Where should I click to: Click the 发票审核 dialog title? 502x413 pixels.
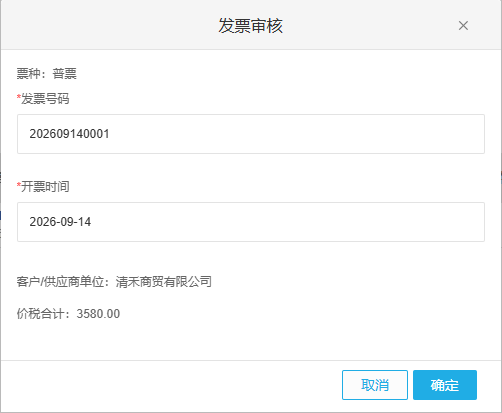click(251, 26)
